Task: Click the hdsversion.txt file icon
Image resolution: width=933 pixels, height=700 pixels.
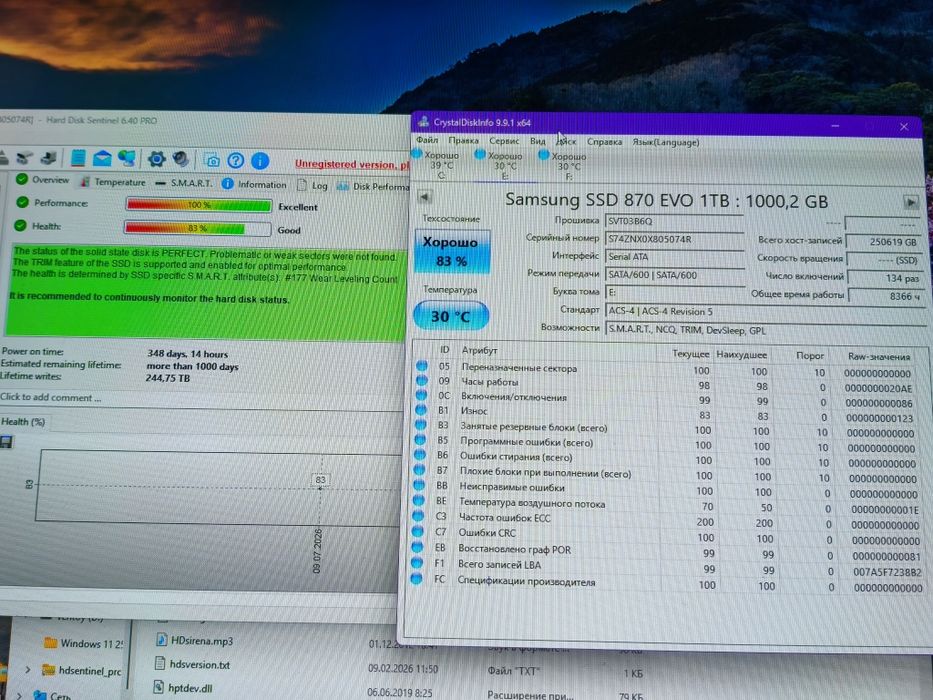Action: 159,664
